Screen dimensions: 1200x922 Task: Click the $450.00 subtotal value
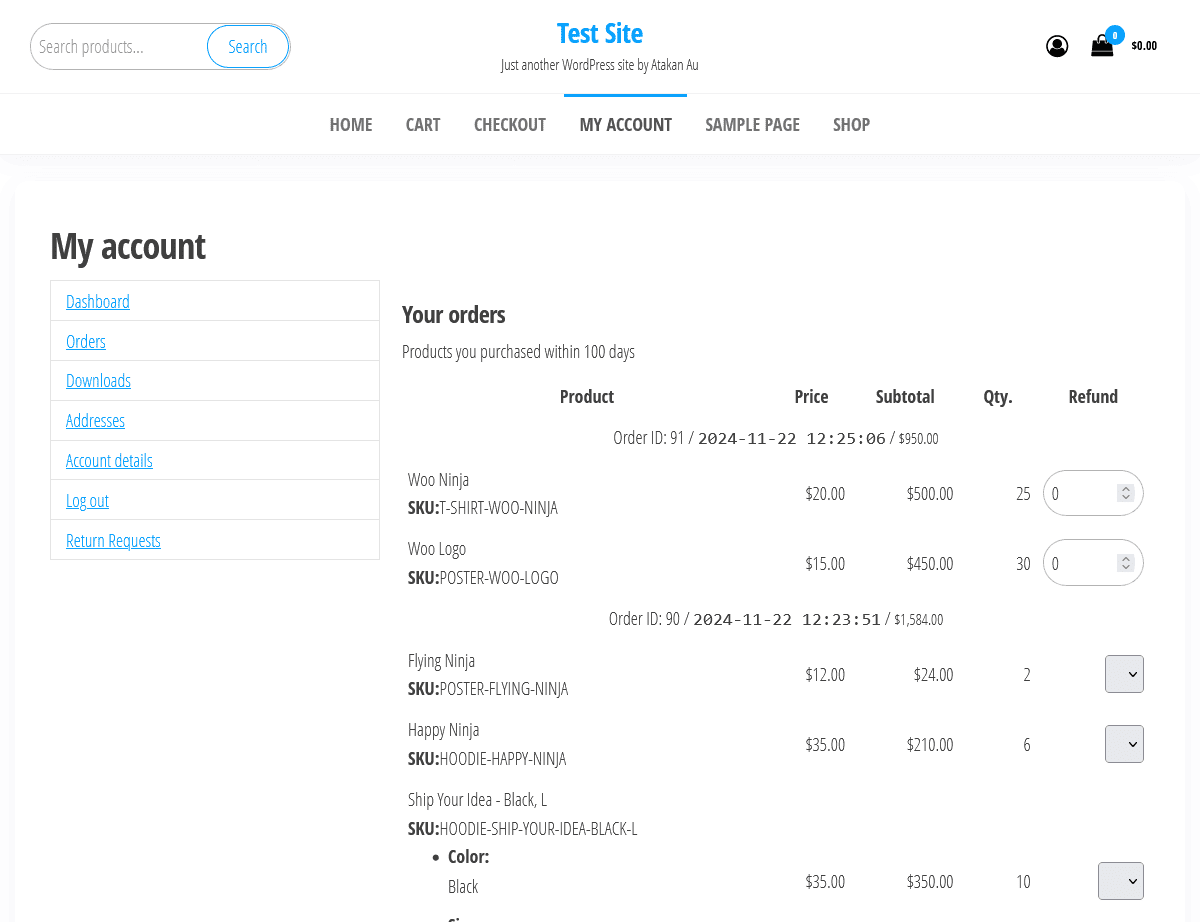[x=930, y=564]
